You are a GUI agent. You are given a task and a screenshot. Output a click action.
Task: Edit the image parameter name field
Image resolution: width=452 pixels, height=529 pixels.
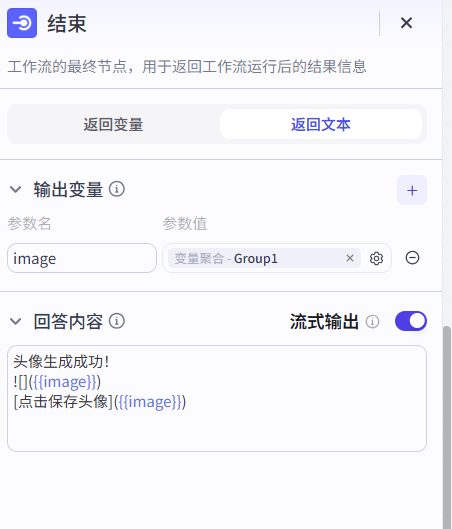coord(82,258)
